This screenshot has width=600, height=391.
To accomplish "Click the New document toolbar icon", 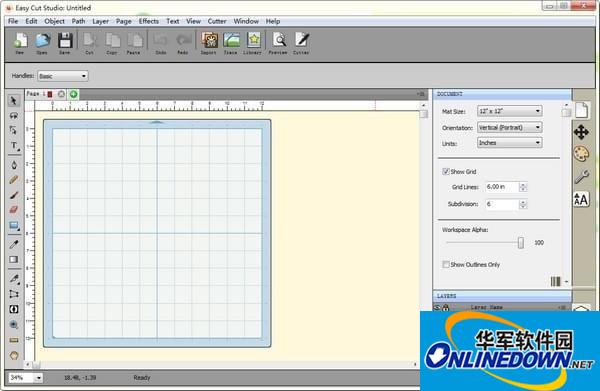I will 20,43.
